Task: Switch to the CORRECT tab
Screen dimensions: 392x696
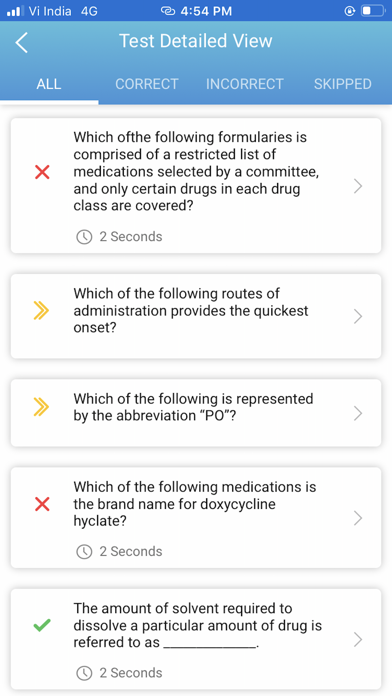Action: point(147,84)
